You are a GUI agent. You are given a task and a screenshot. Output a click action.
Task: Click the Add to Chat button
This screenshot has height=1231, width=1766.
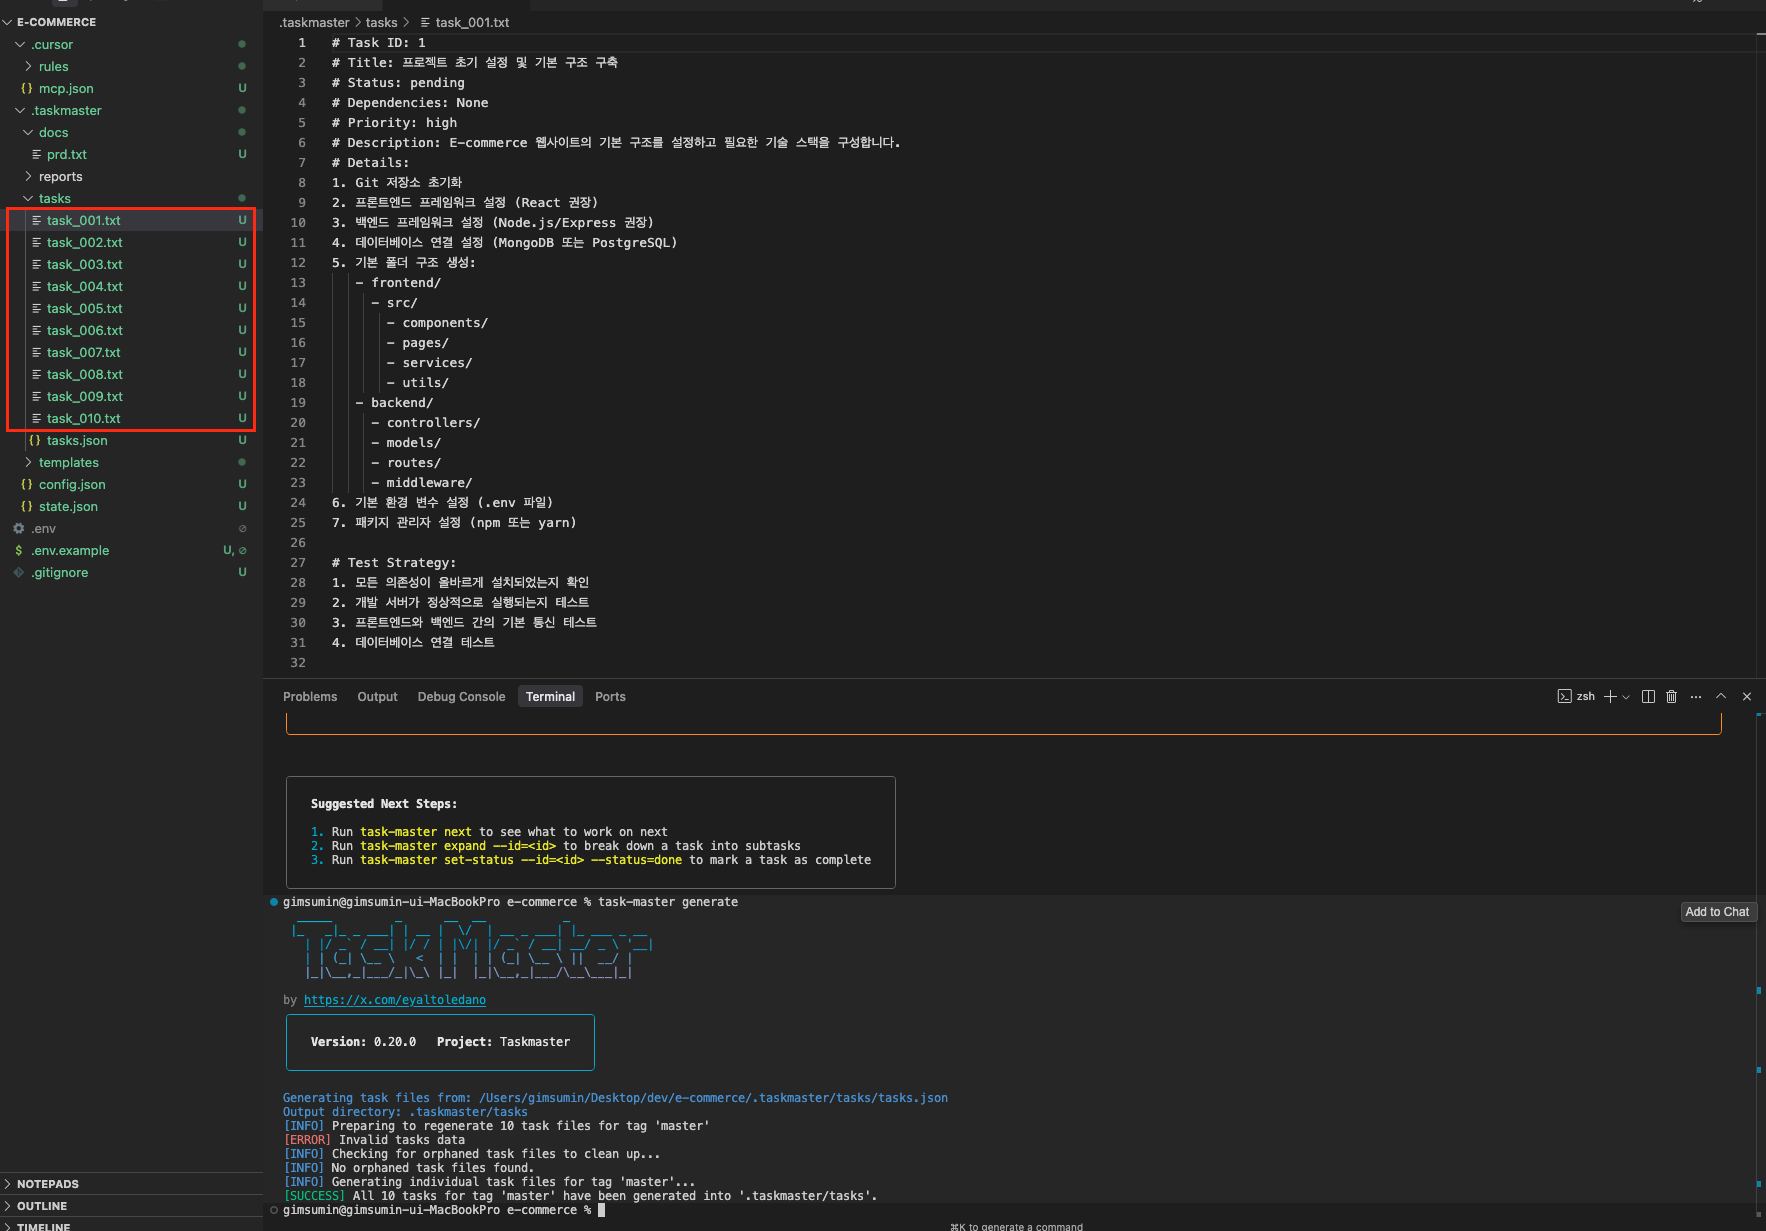point(1718,911)
